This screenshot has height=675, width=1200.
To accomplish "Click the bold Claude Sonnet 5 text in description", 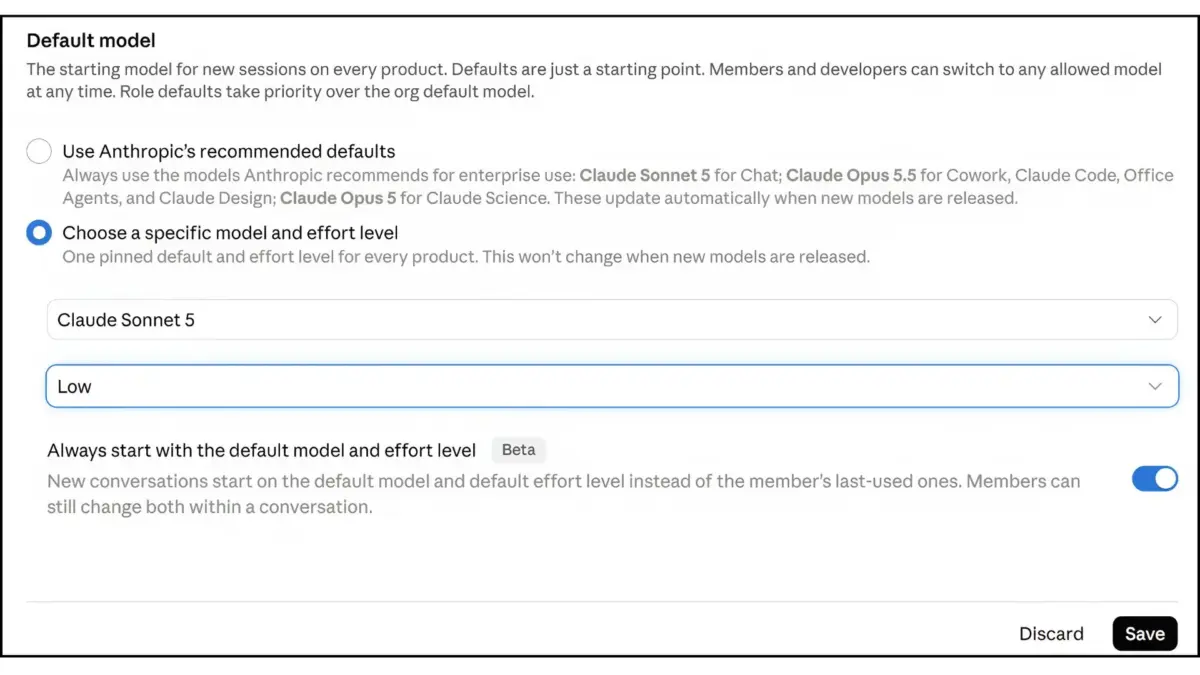I will [x=645, y=175].
